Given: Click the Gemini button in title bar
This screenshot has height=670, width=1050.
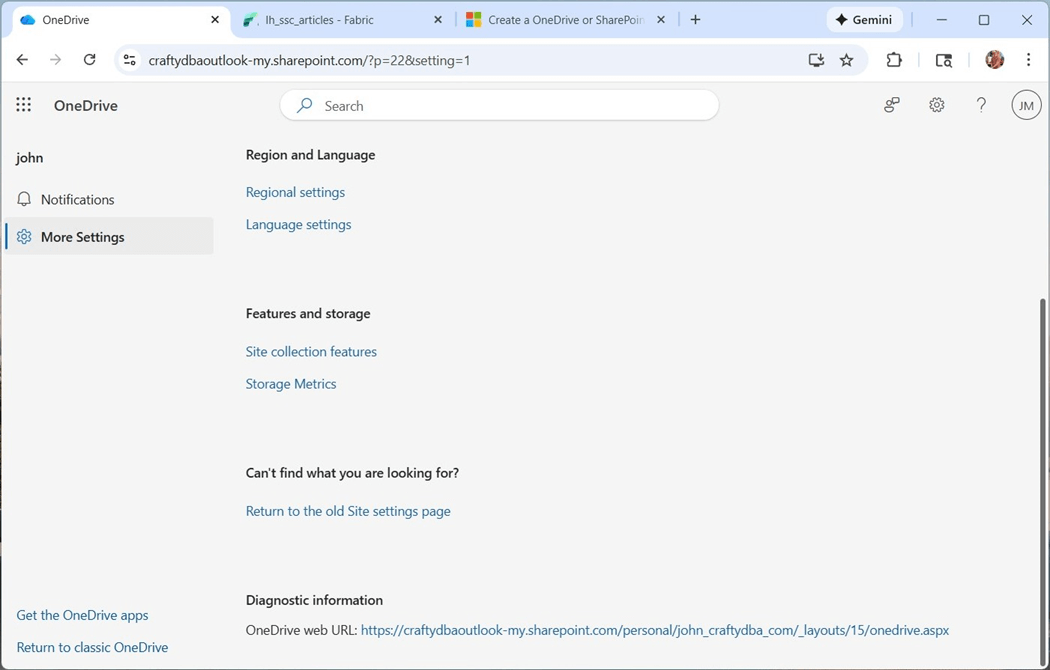Looking at the screenshot, I should click(865, 20).
